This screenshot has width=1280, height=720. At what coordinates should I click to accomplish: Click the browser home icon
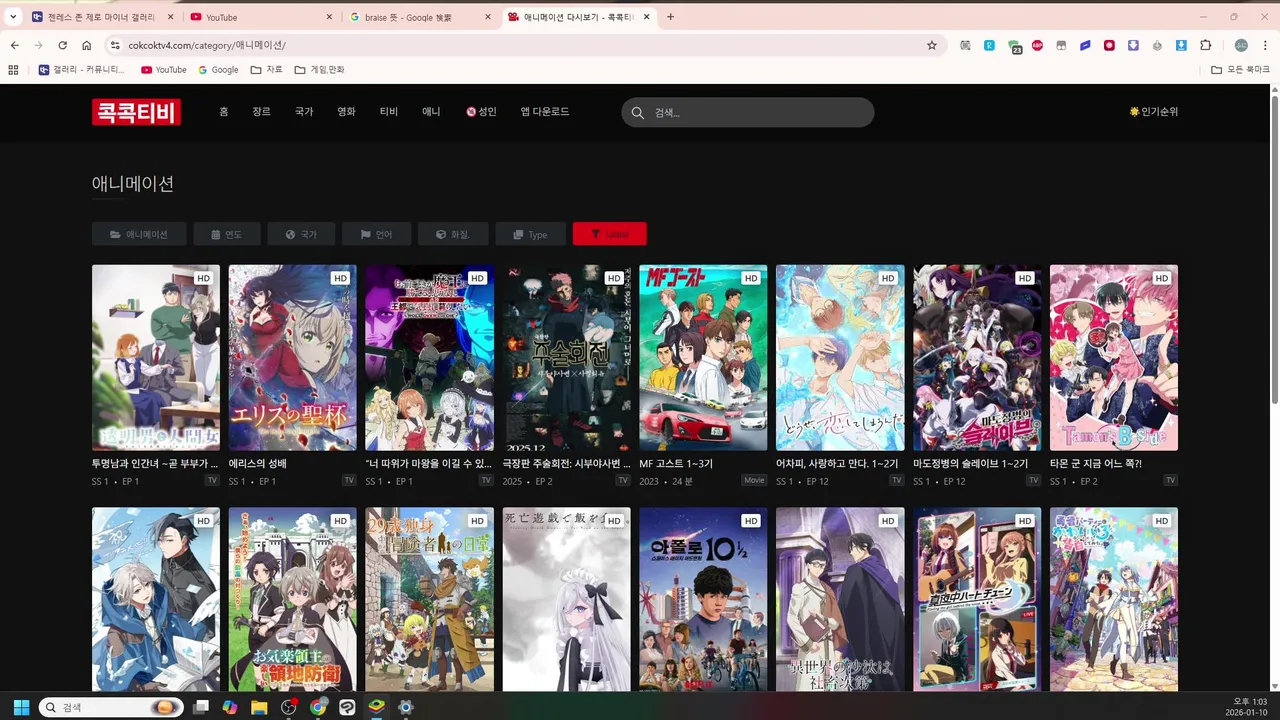(87, 45)
